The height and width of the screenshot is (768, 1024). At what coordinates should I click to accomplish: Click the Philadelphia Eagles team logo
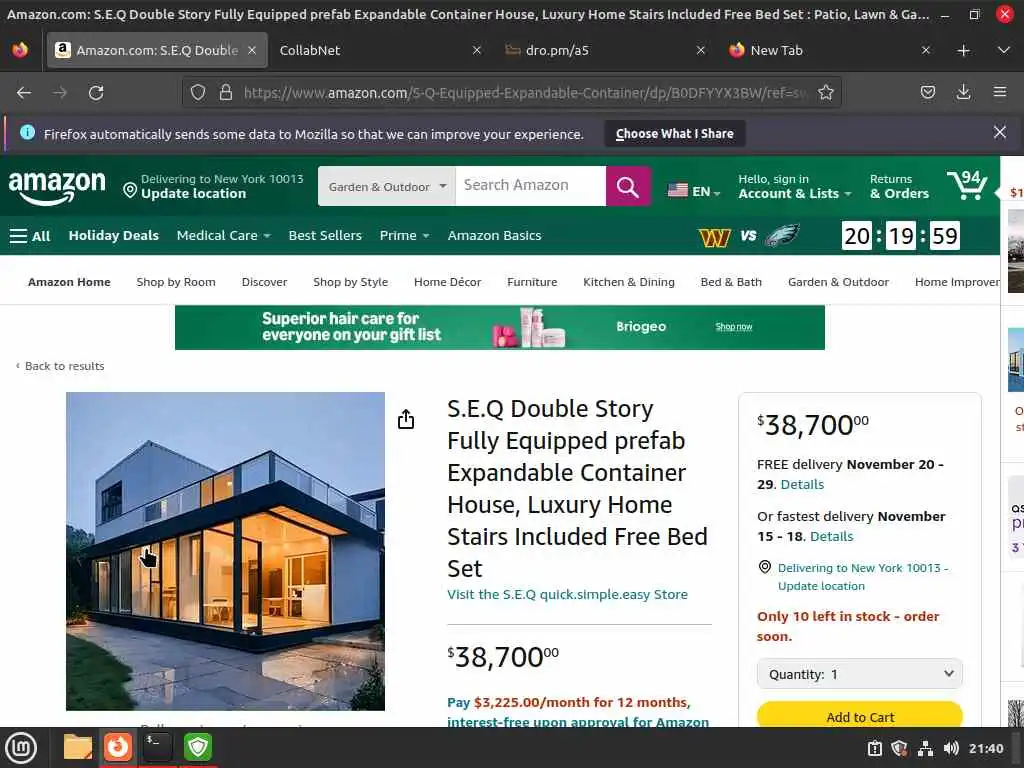[x=782, y=236]
